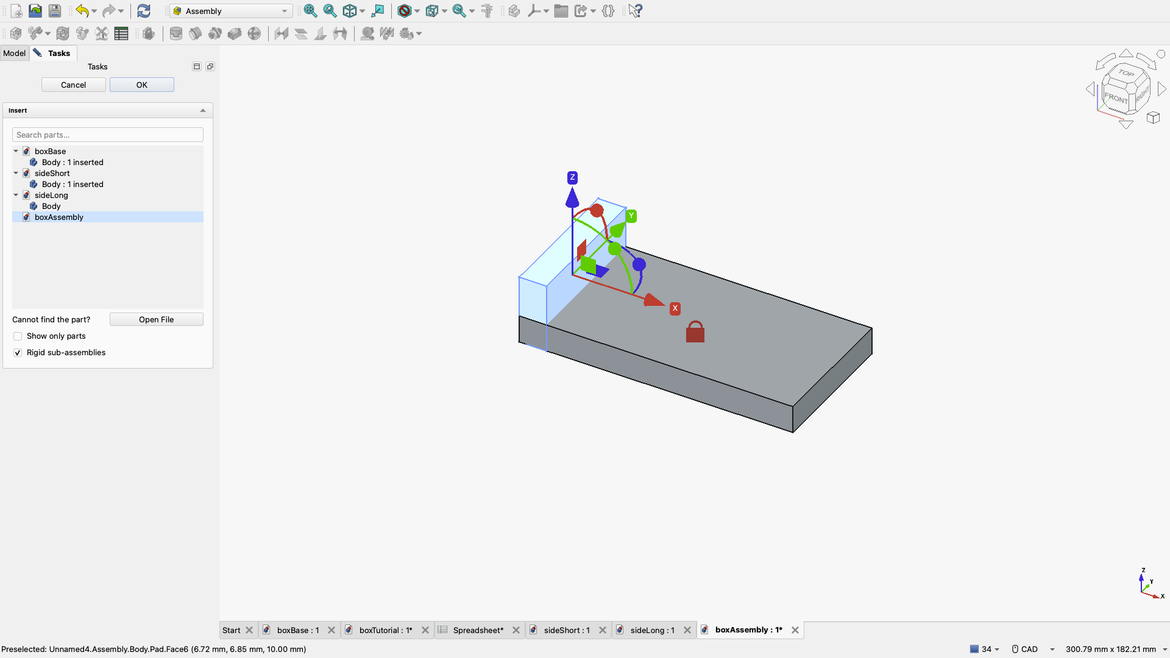Collapse the Insert panel section
This screenshot has width=1170, height=658.
click(x=203, y=111)
